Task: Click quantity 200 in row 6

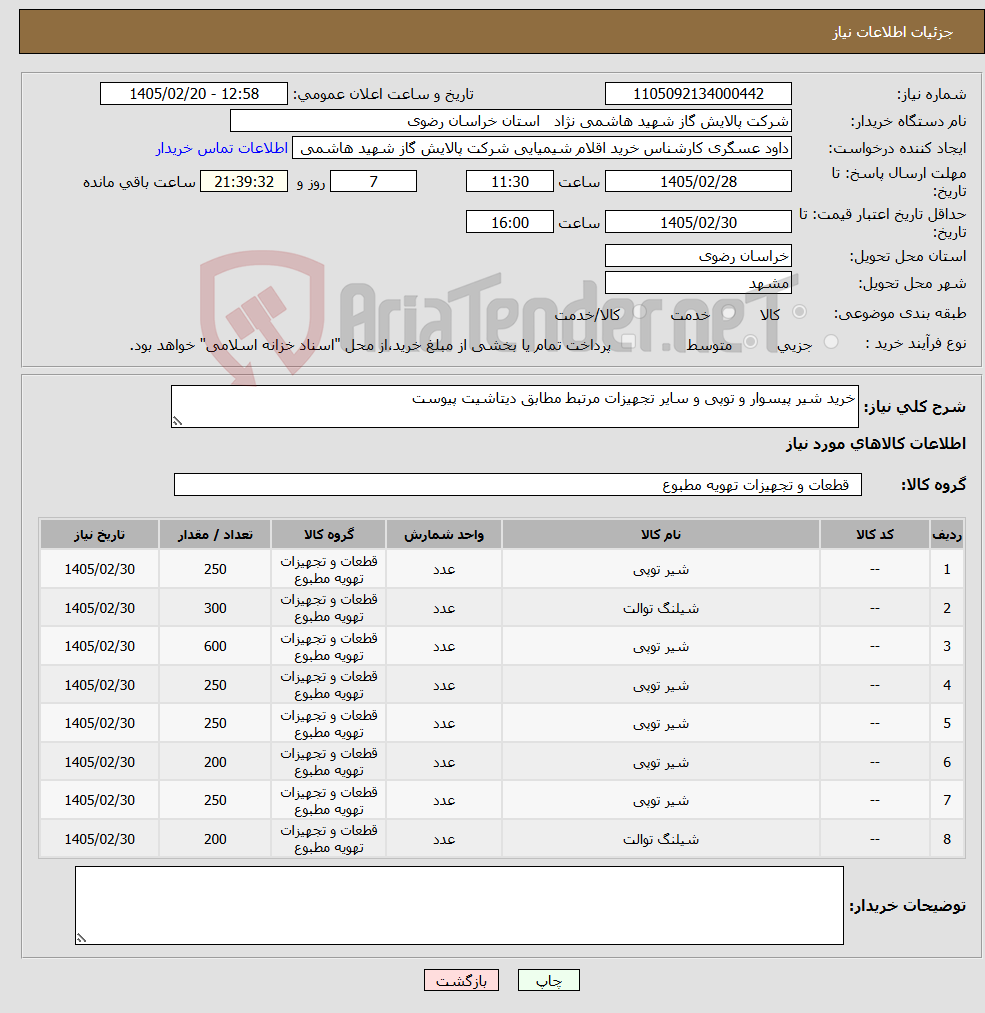Action: (x=215, y=762)
